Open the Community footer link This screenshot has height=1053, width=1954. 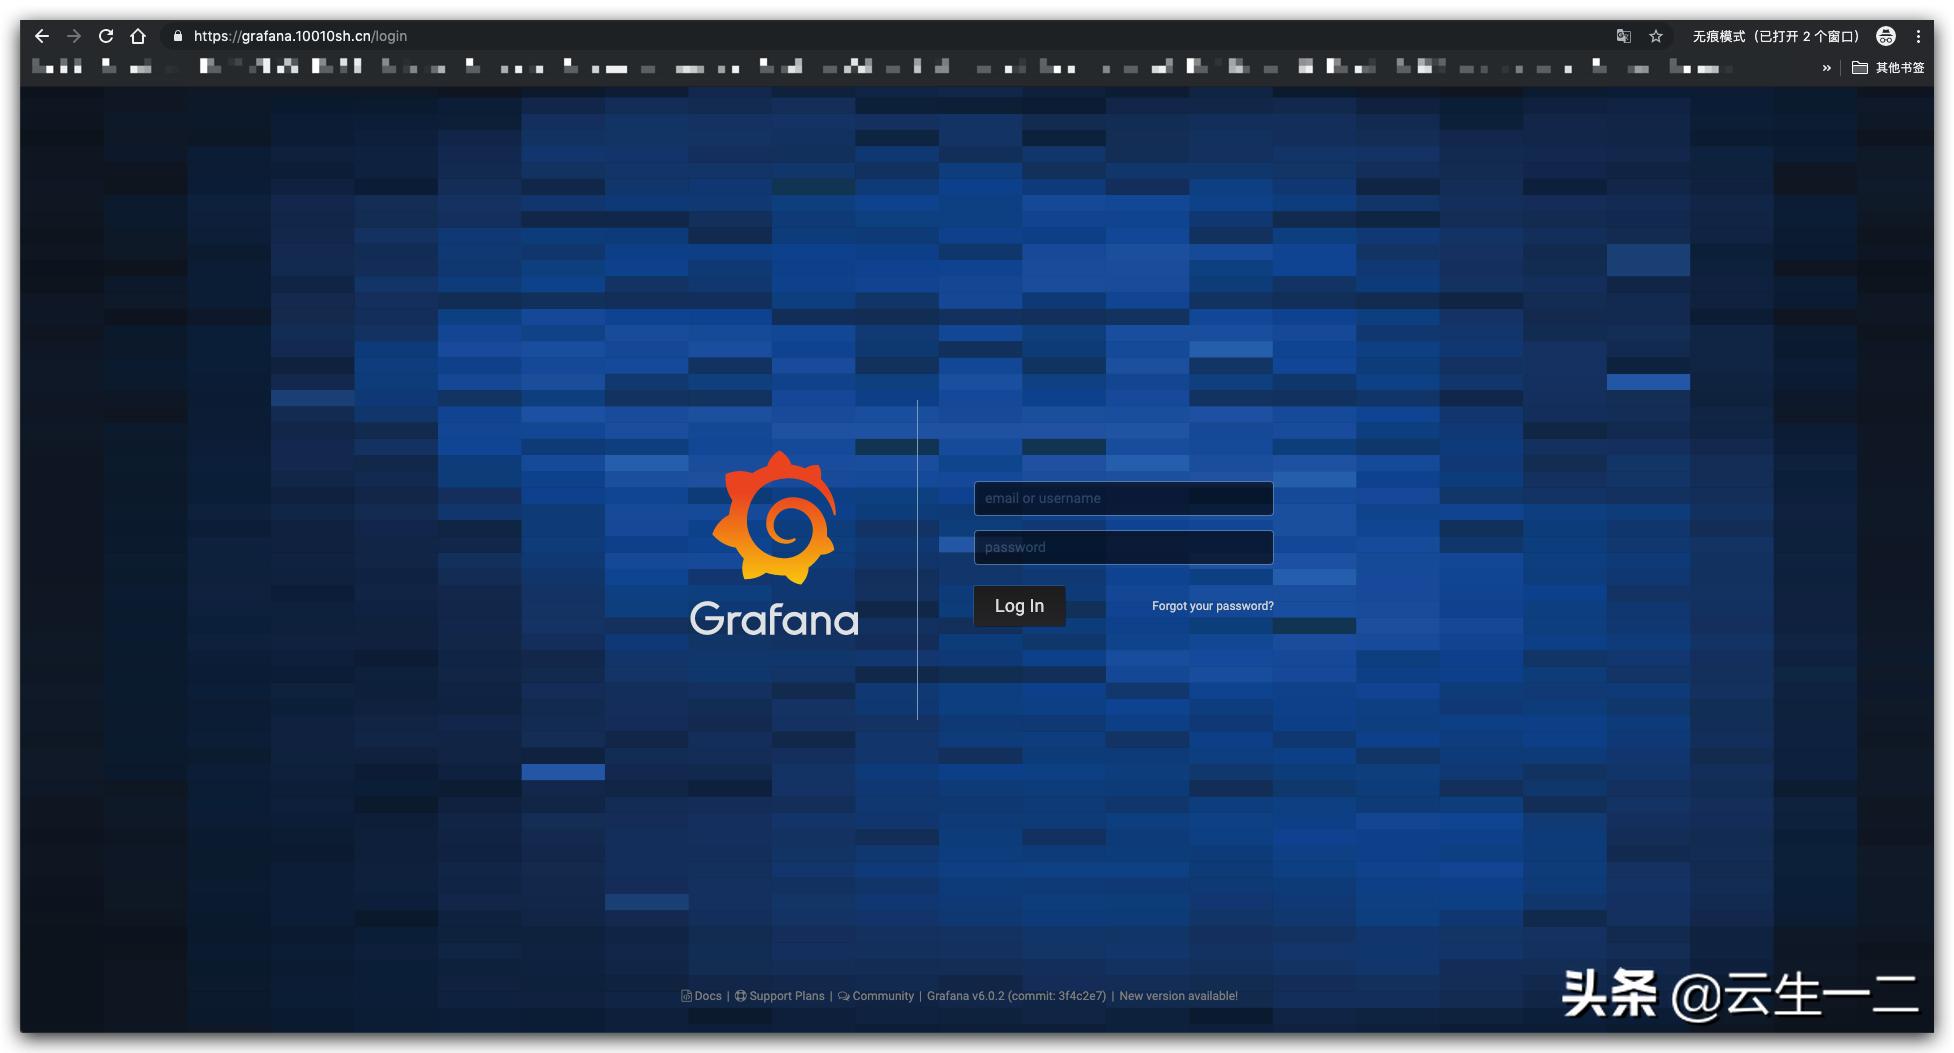(876, 996)
